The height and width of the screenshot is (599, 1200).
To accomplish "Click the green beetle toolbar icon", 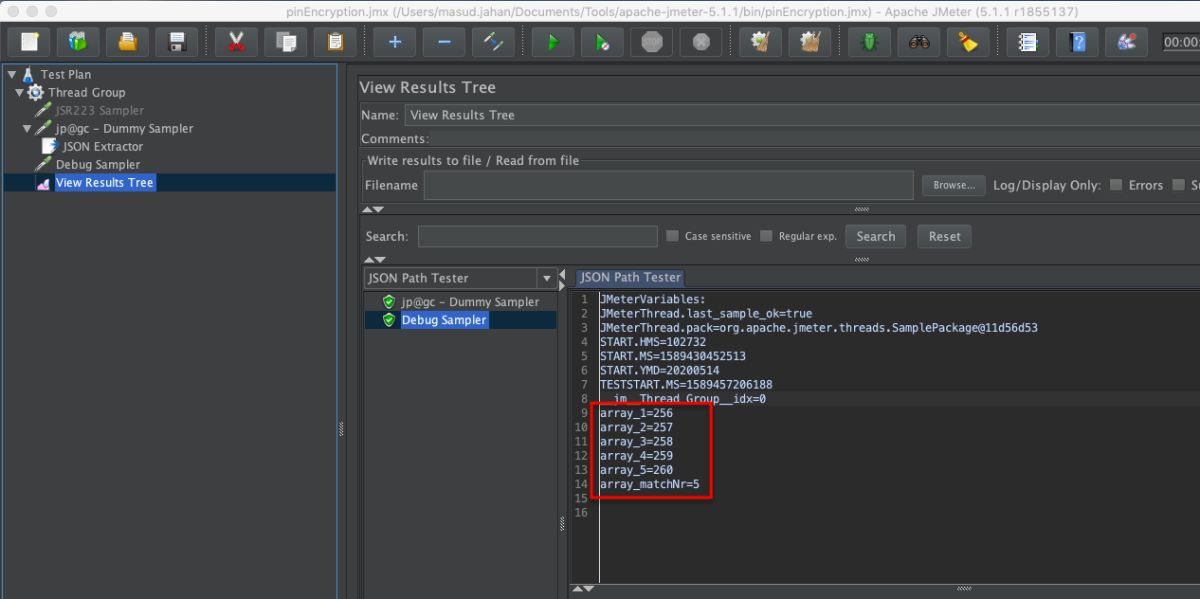I will tap(869, 42).
